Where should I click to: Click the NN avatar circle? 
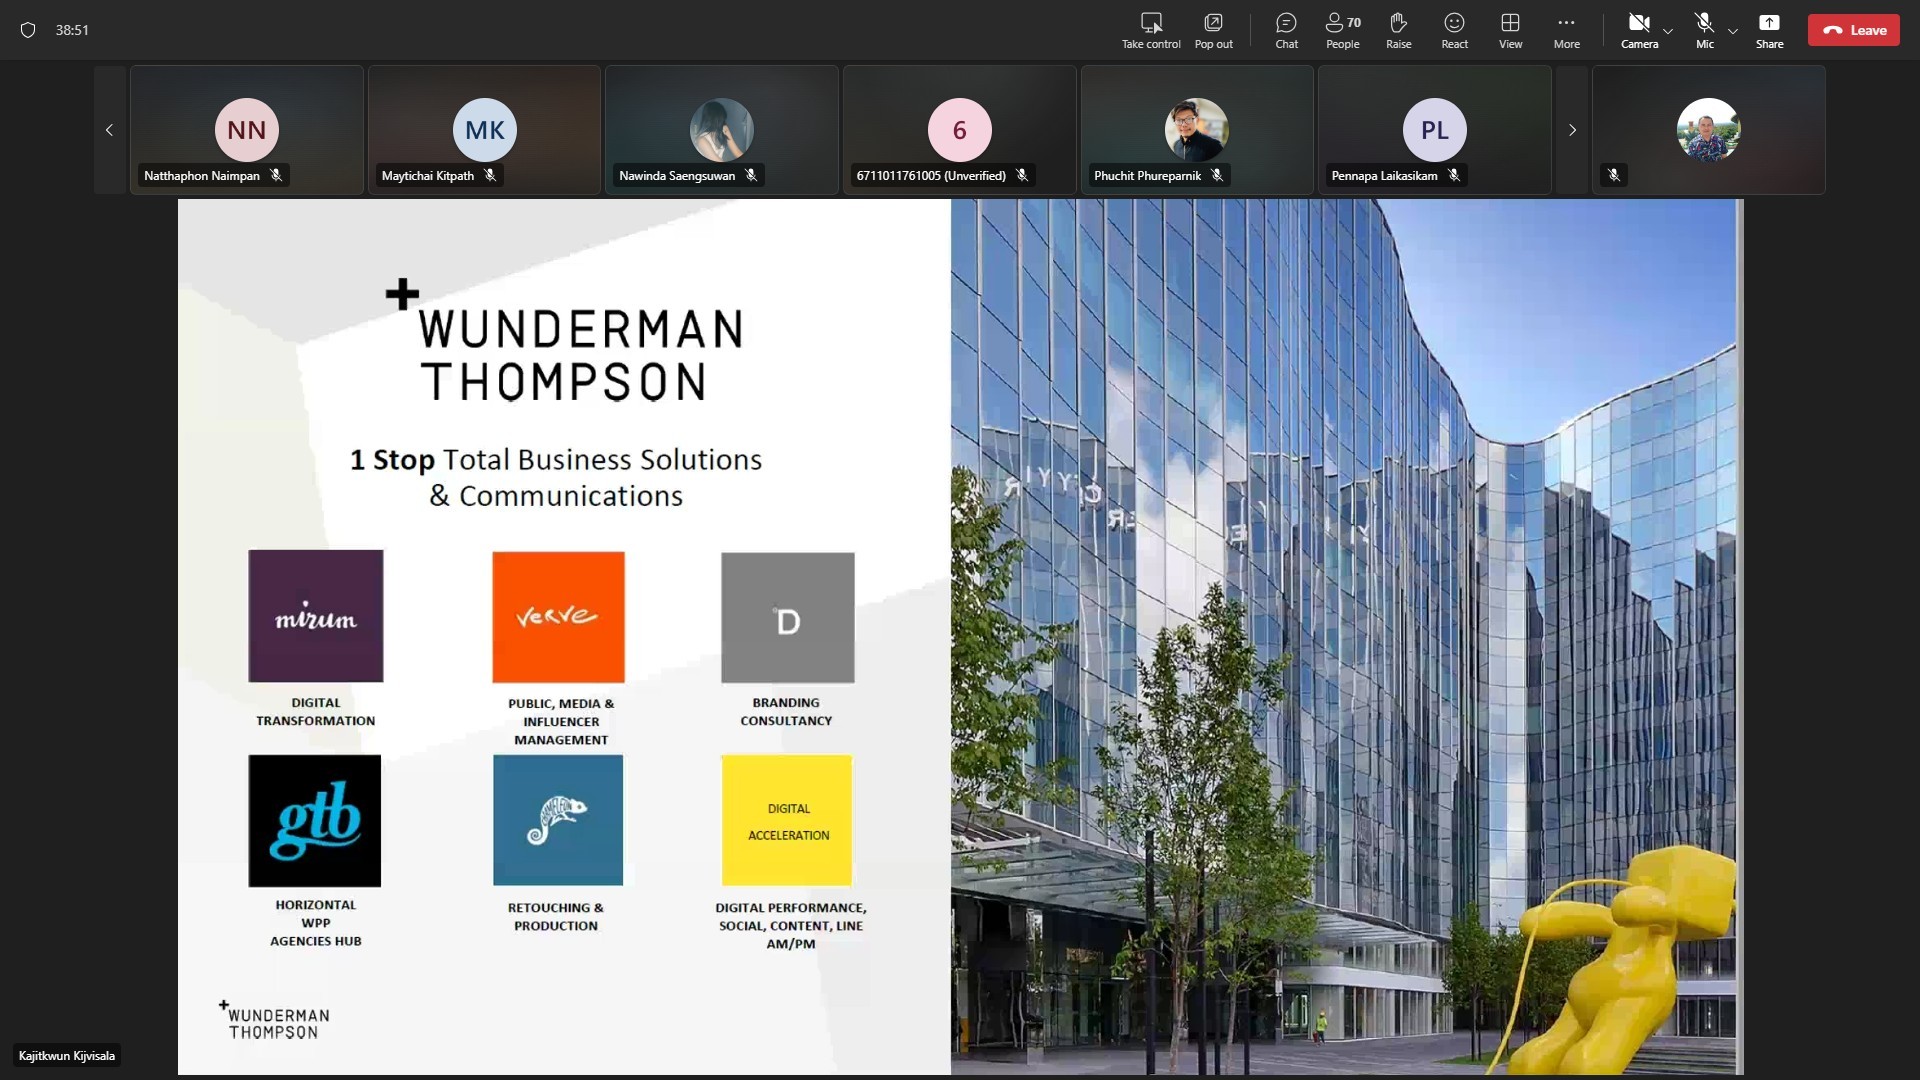[x=247, y=130]
